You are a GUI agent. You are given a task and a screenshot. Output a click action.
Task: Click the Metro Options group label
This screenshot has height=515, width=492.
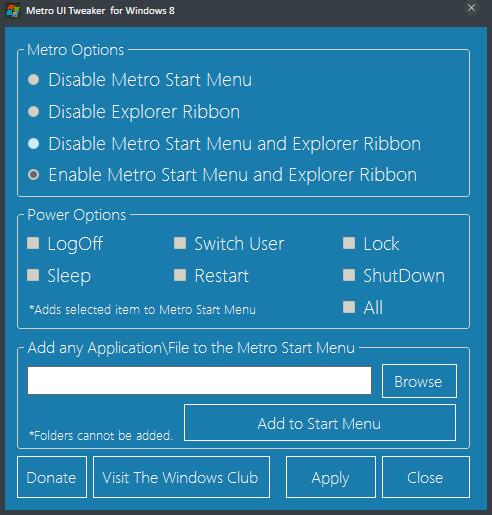pos(75,50)
